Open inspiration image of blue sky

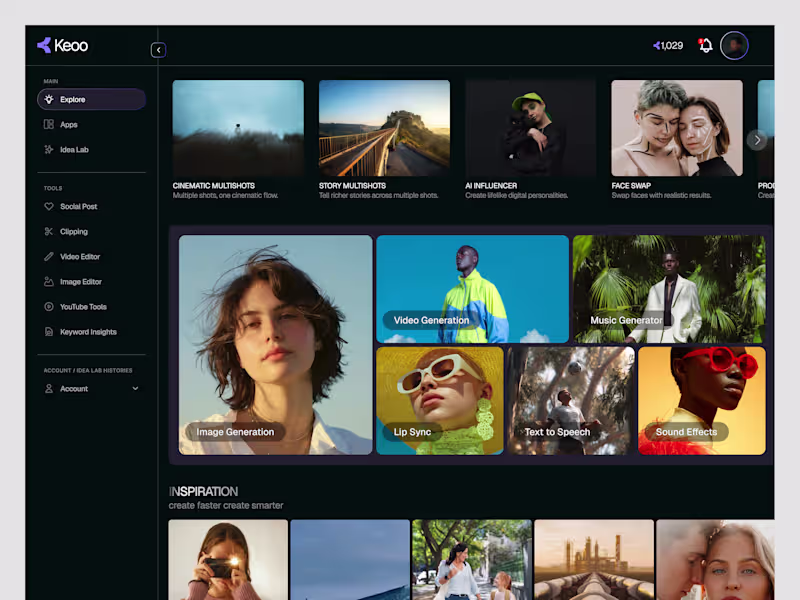coord(350,560)
